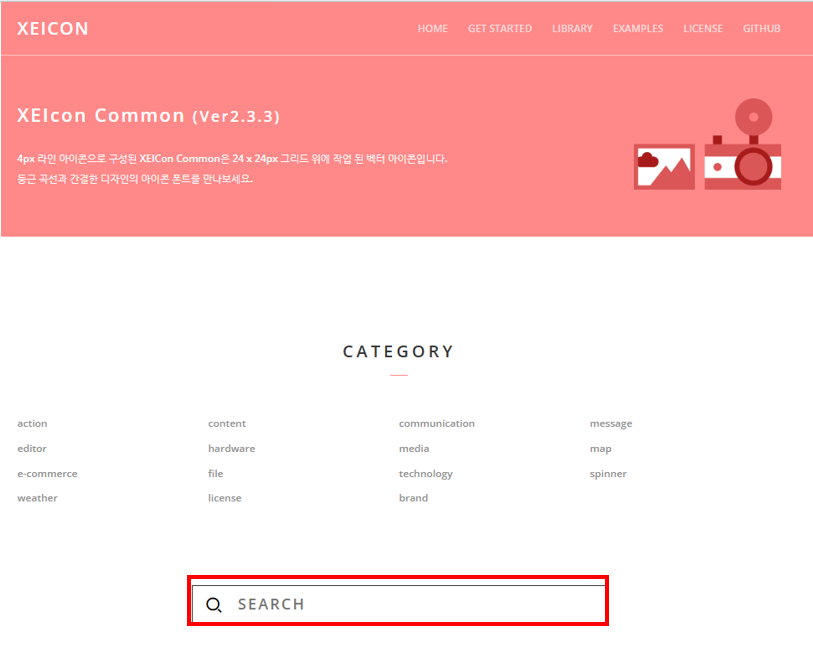Select the weather category
813x650 pixels.
tap(37, 498)
